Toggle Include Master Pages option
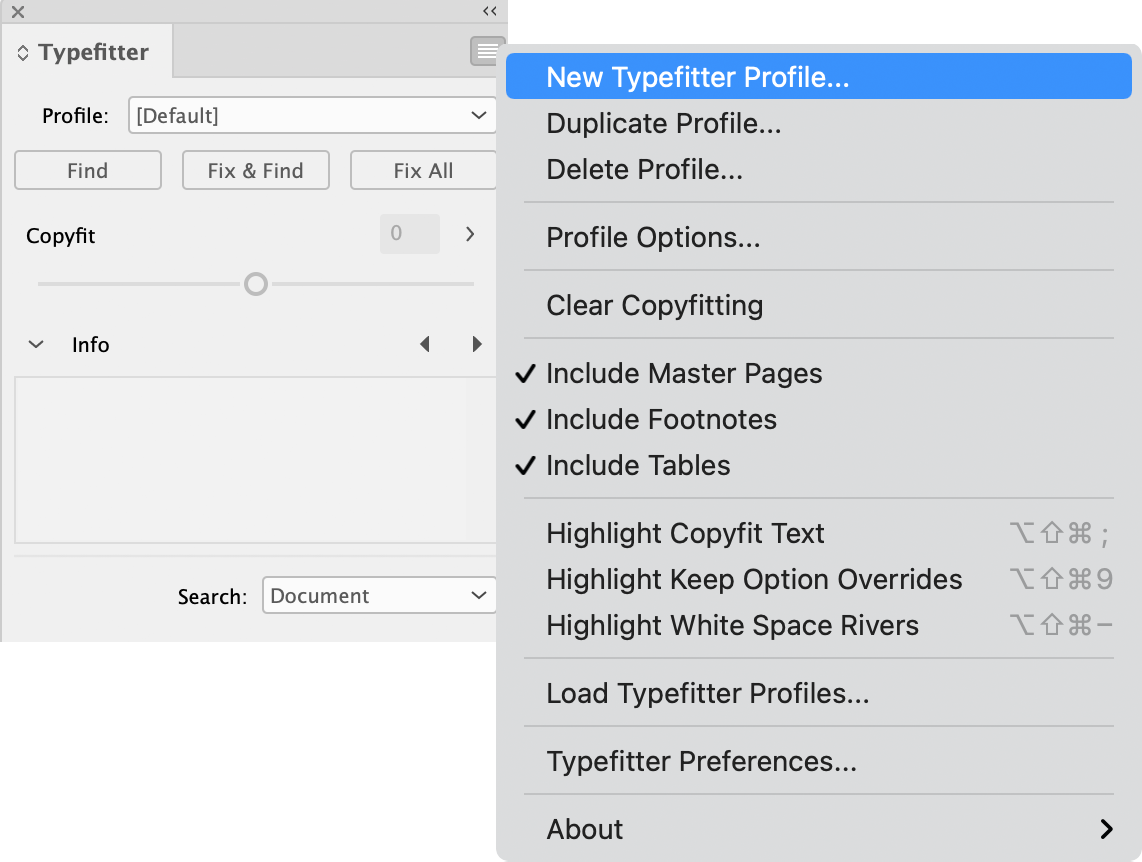This screenshot has height=862, width=1142. (x=819, y=373)
